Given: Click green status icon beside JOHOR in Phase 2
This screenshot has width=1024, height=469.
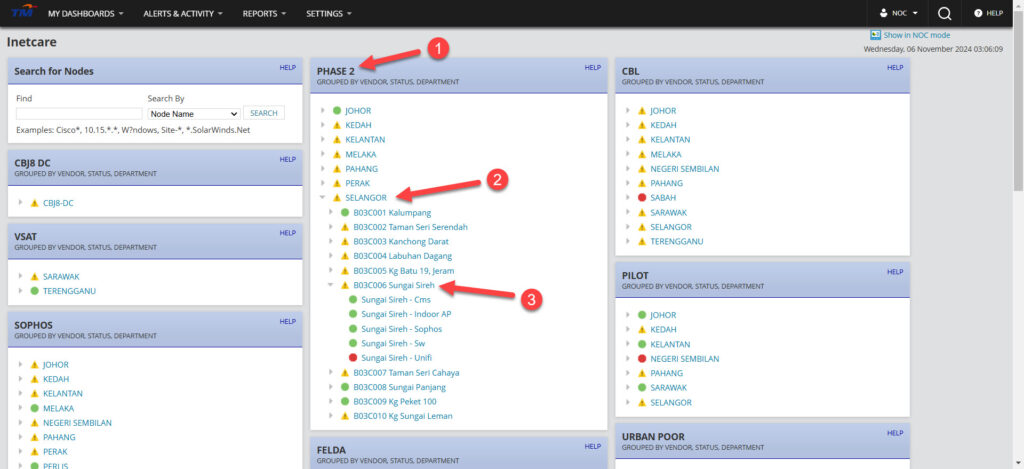Looking at the screenshot, I should [x=337, y=111].
